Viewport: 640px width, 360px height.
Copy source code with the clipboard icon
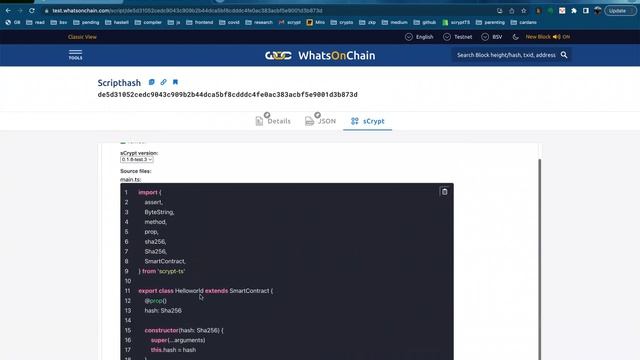(x=444, y=191)
